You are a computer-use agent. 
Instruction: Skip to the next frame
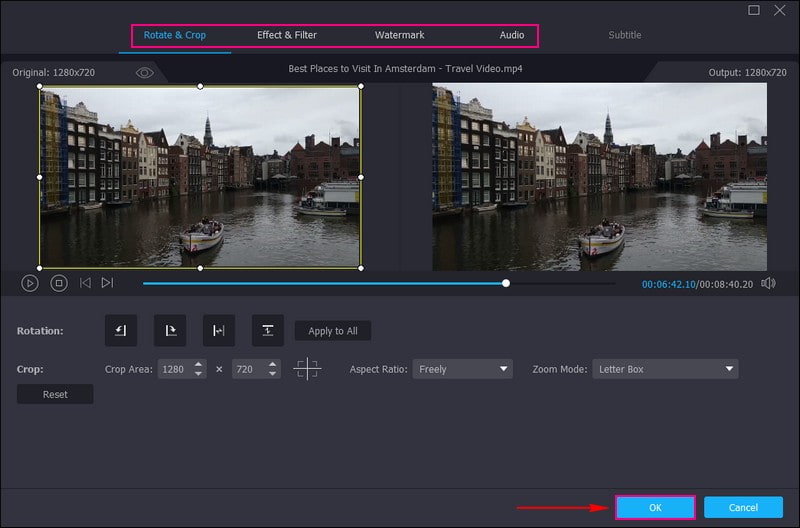[107, 283]
